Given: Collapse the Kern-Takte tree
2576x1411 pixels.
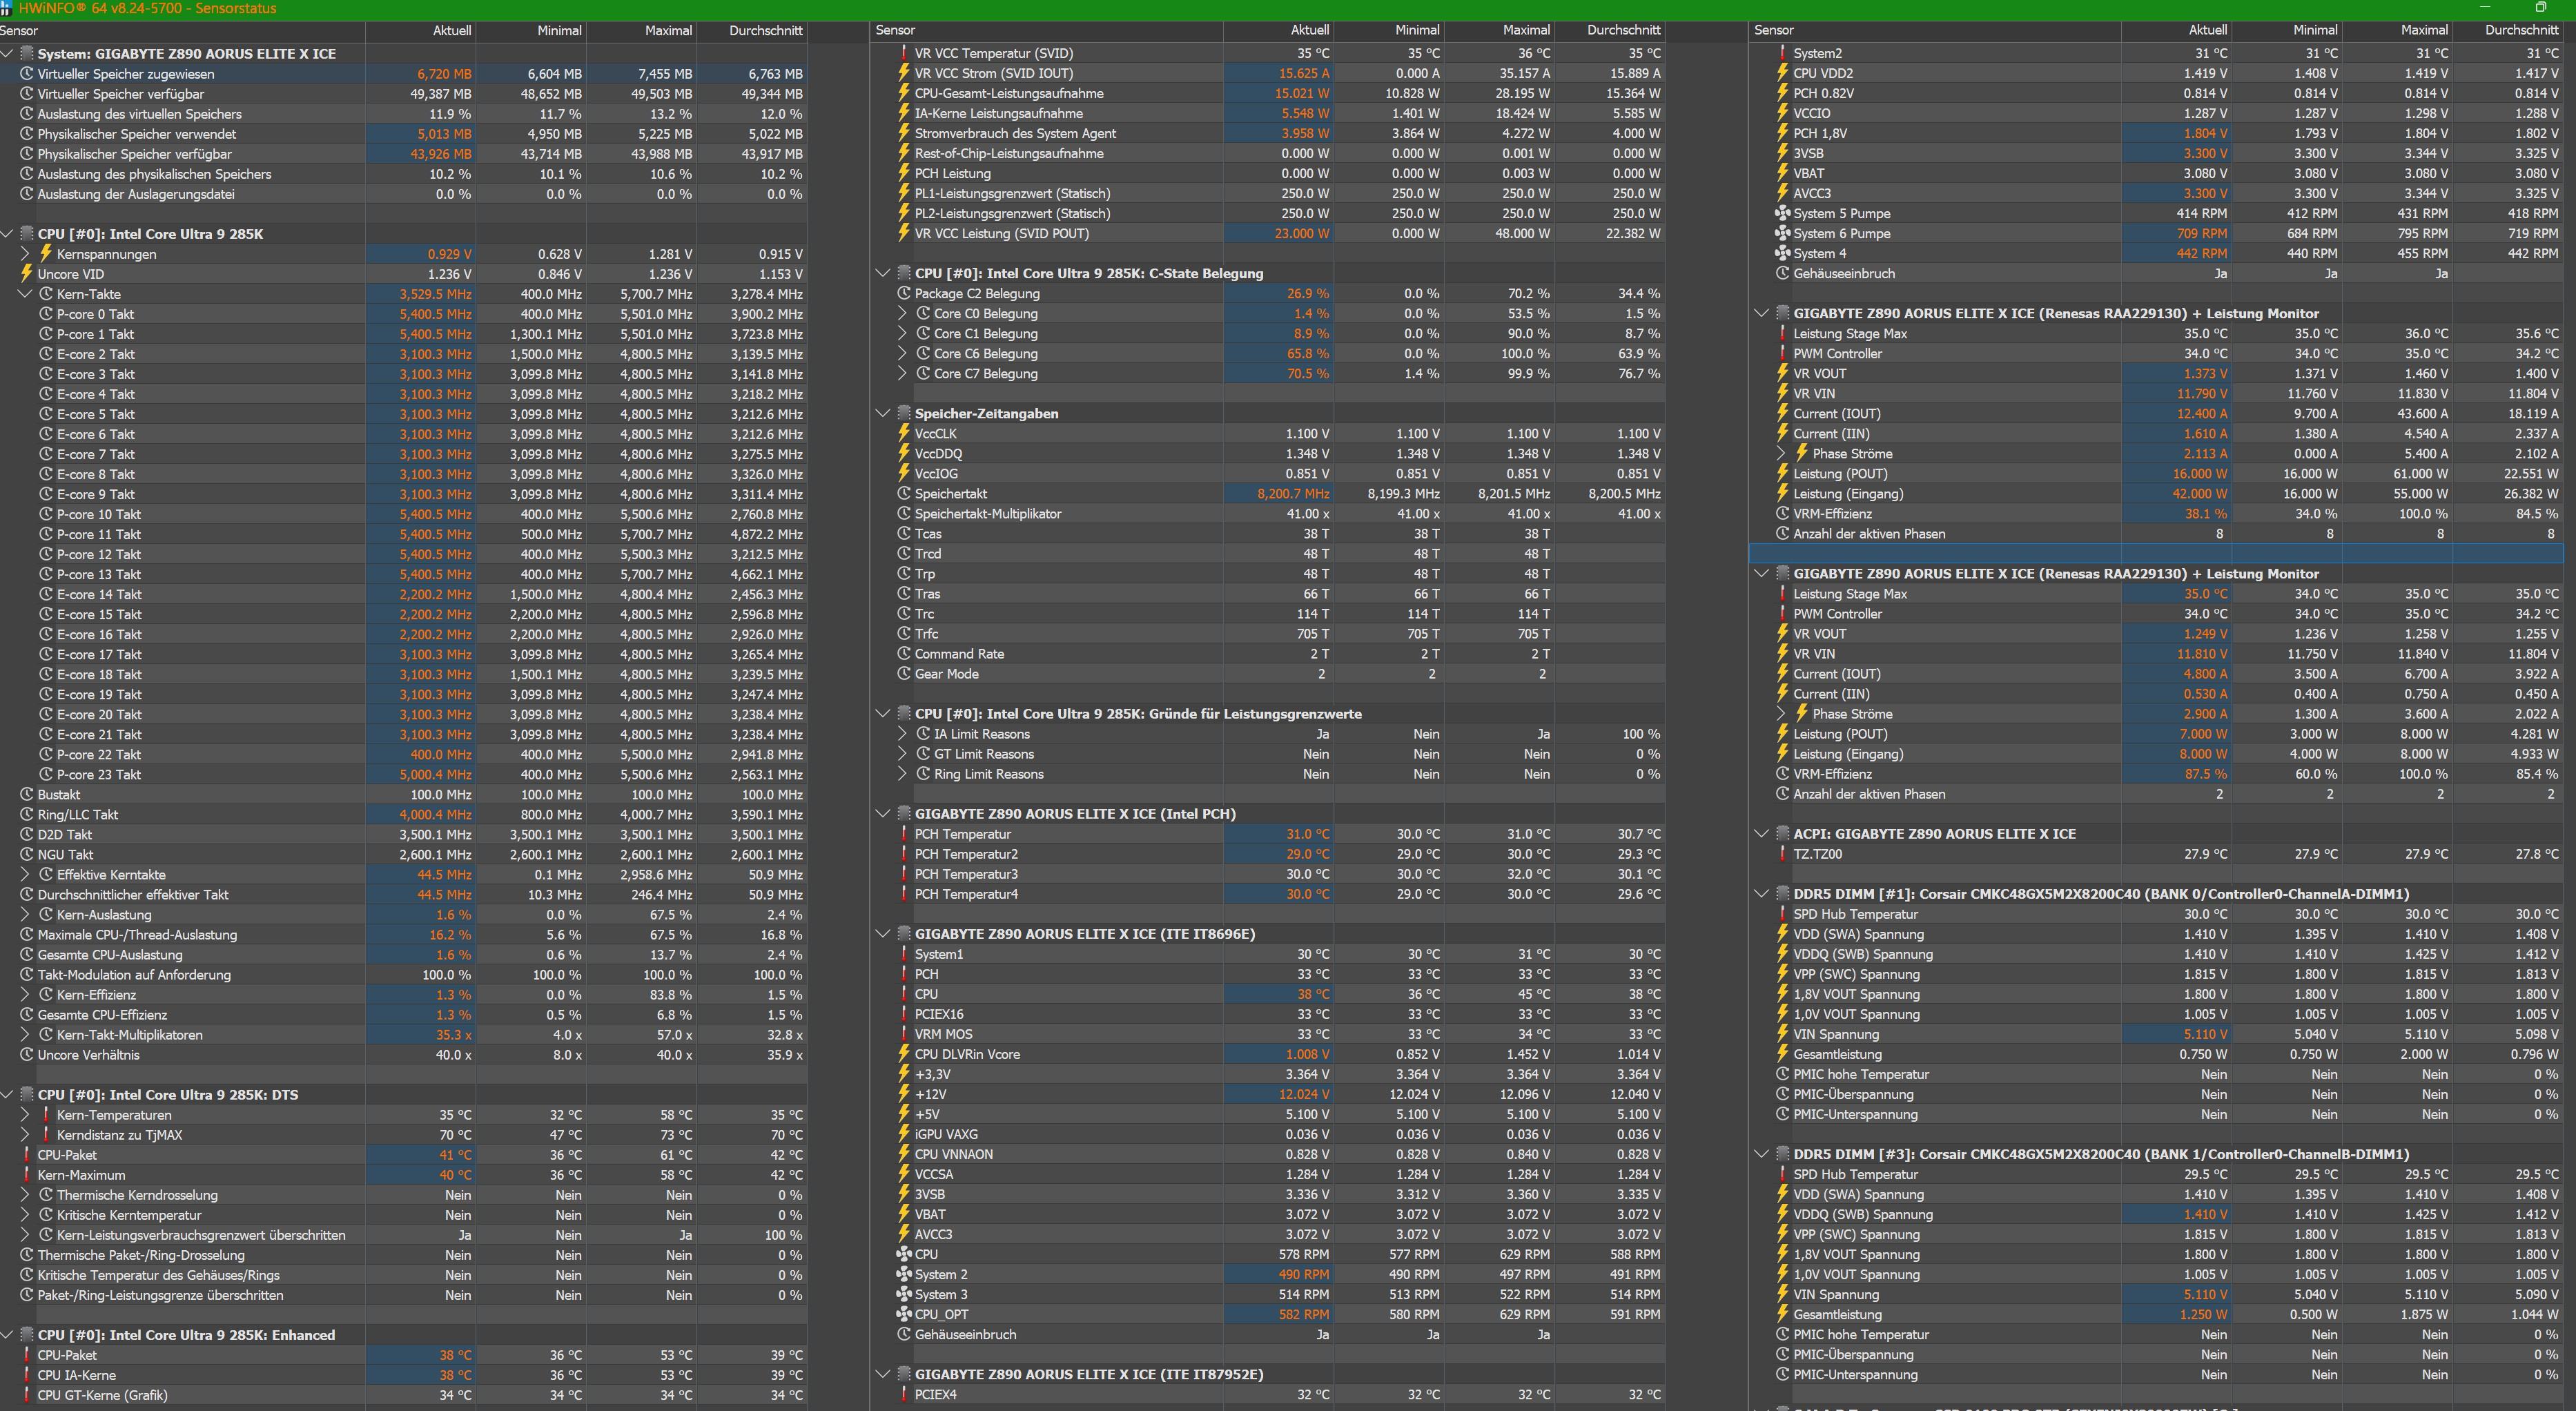Looking at the screenshot, I should [26, 294].
